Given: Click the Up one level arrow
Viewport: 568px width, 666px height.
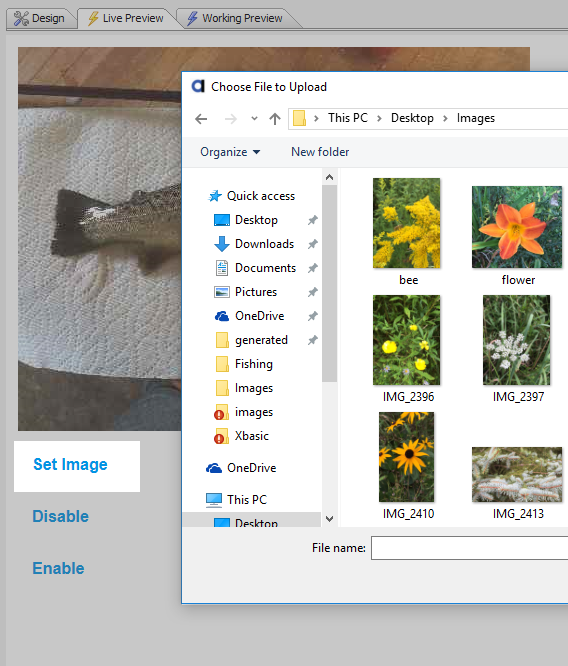Looking at the screenshot, I should (275, 119).
